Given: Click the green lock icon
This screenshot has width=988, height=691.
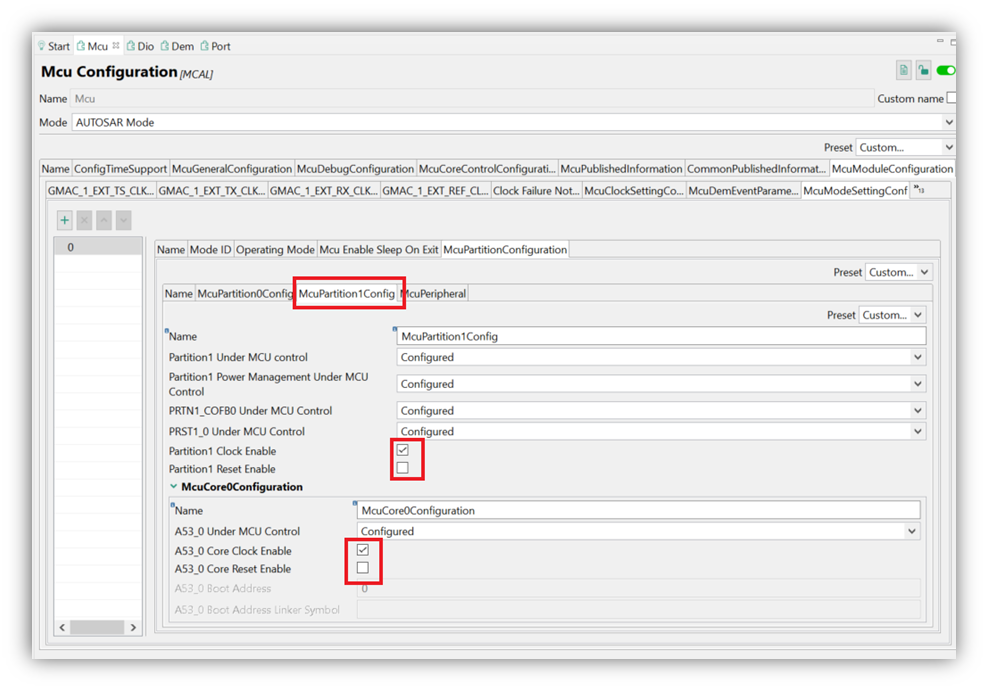Looking at the screenshot, I should tap(923, 70).
